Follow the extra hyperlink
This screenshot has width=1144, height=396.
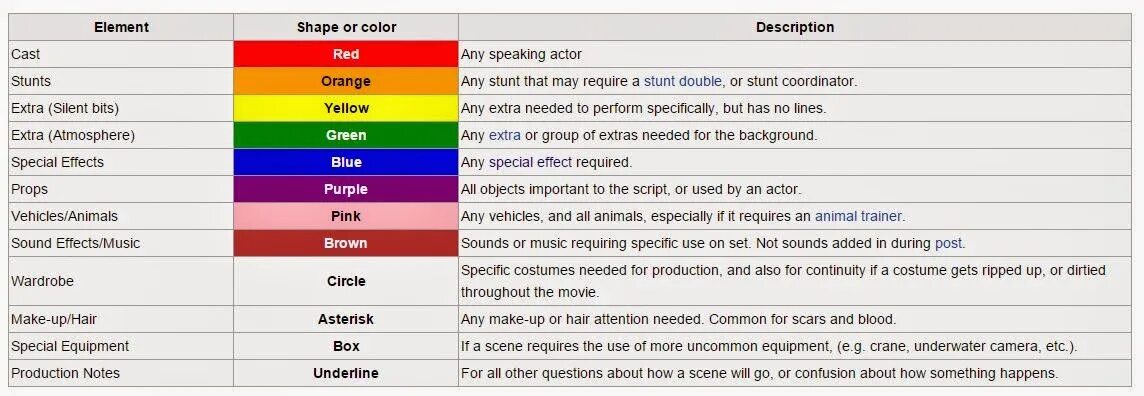505,135
